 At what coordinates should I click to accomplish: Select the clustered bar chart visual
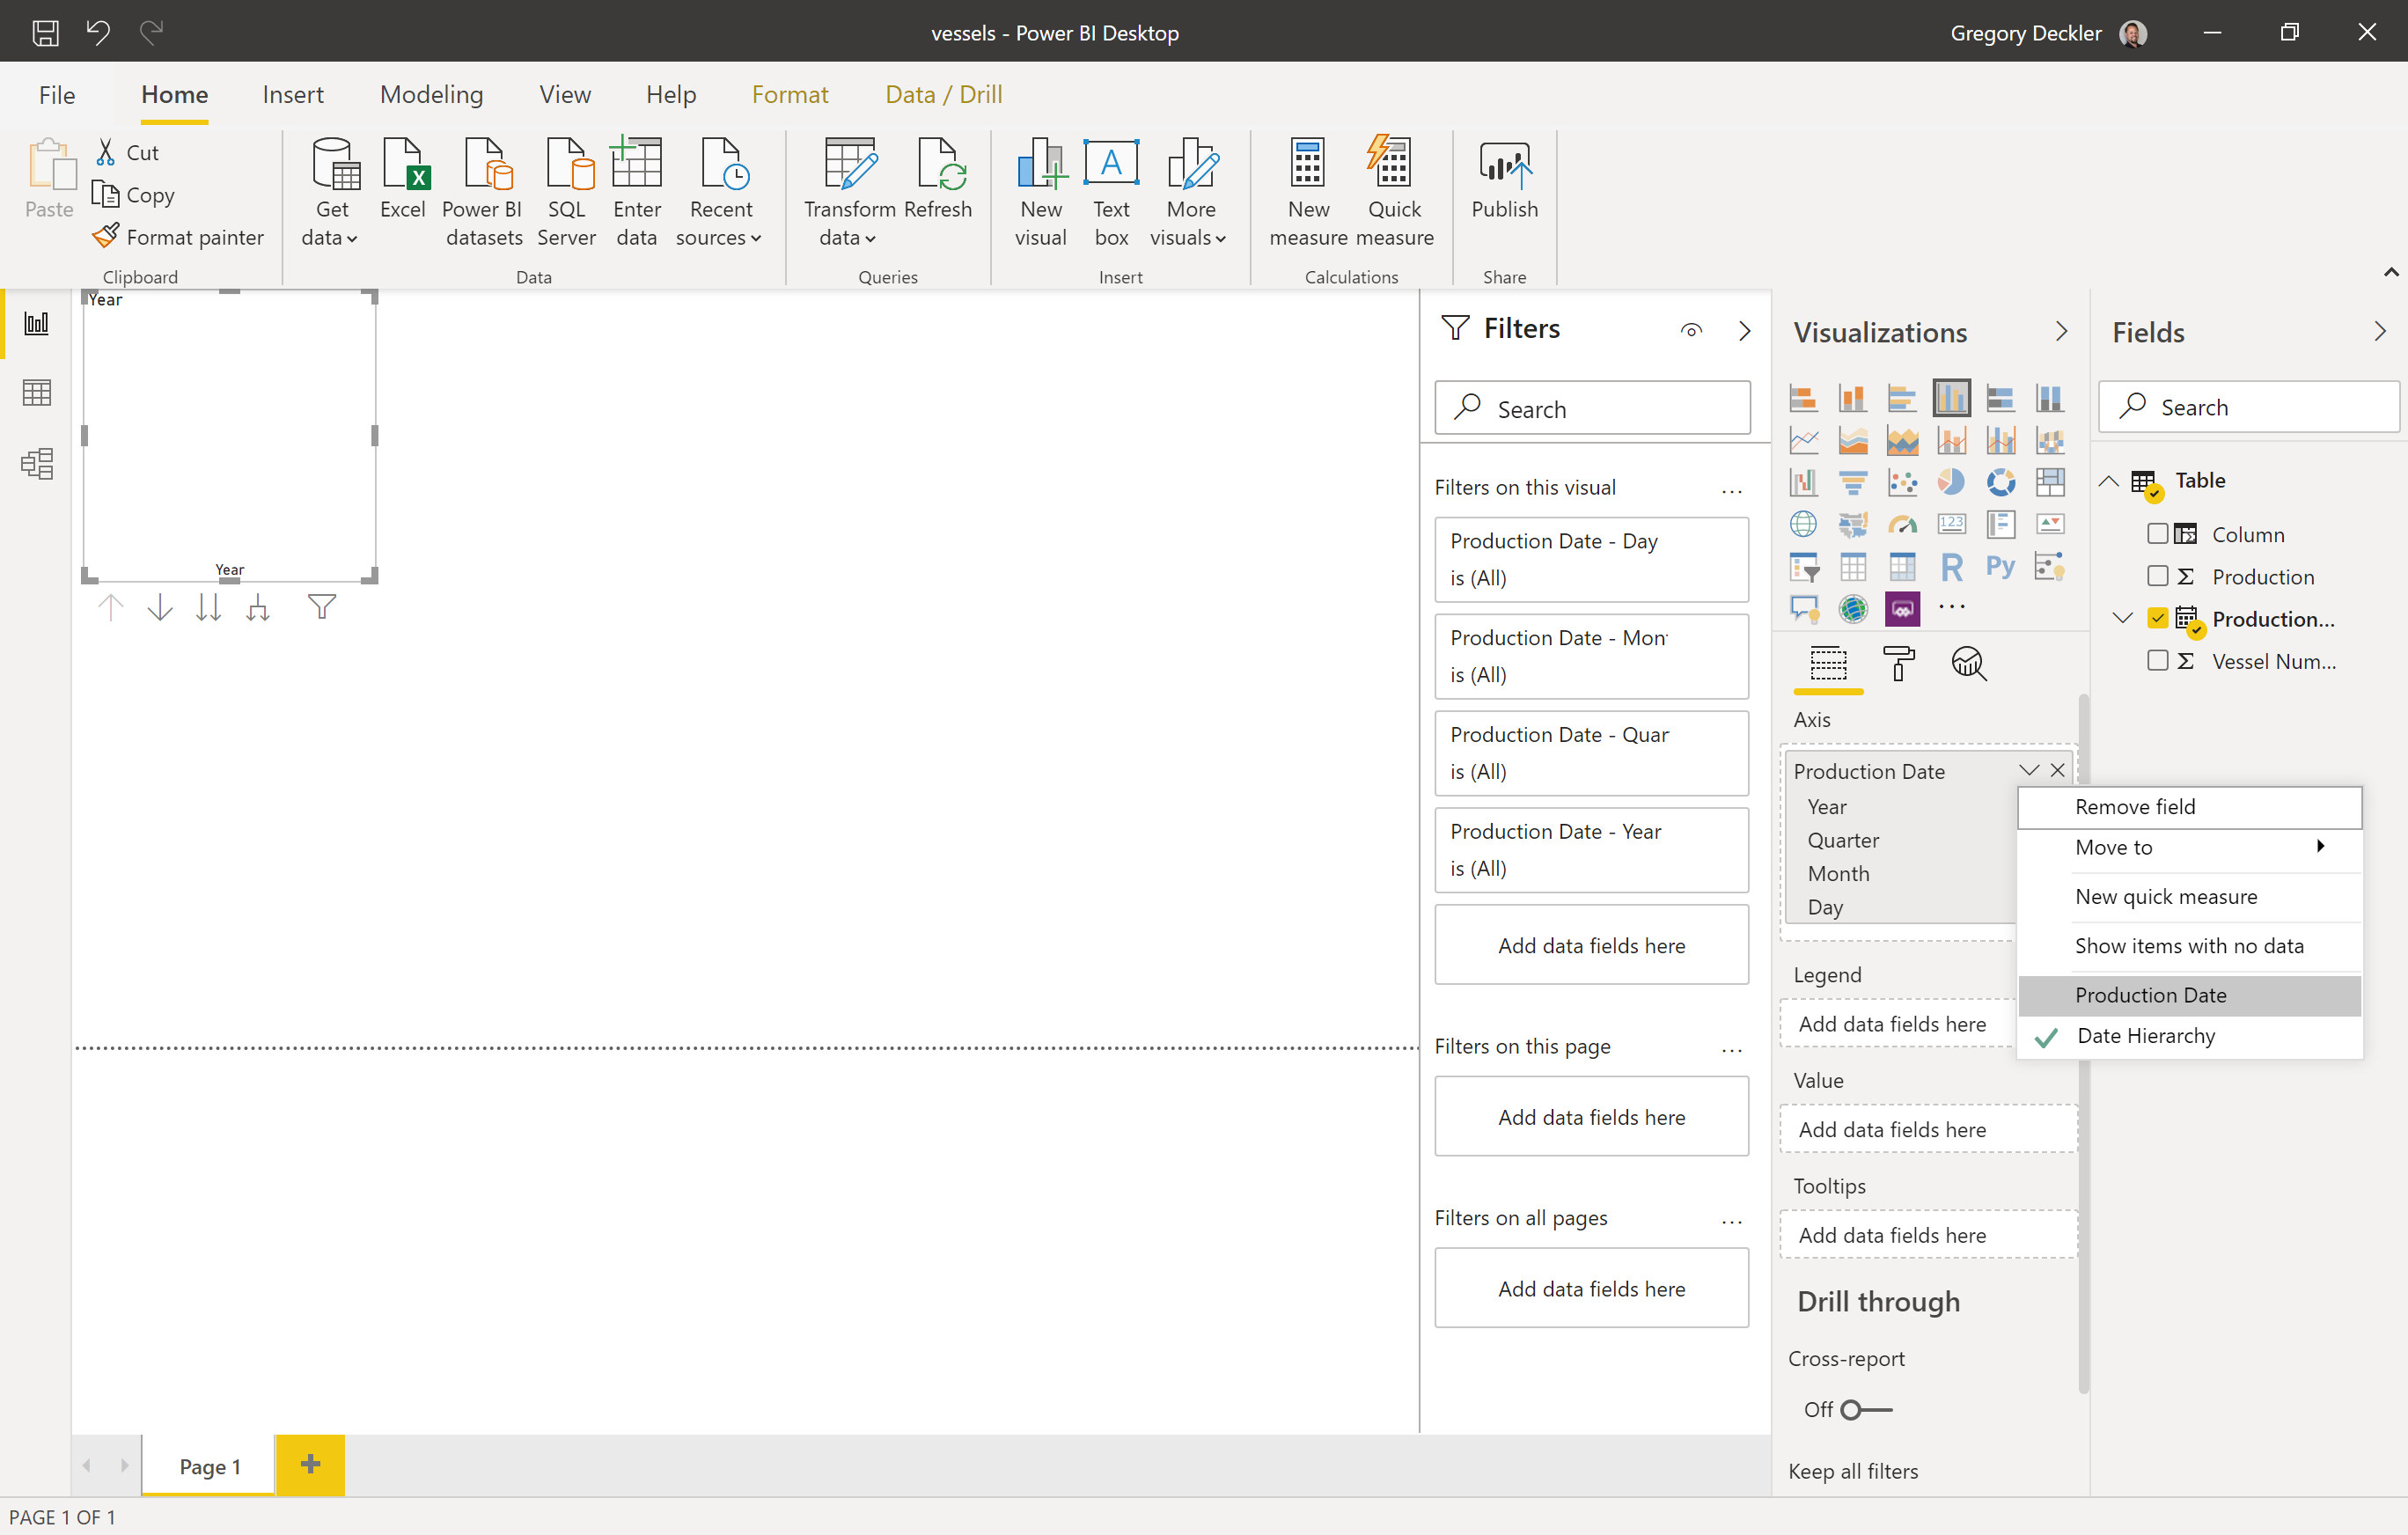1901,398
